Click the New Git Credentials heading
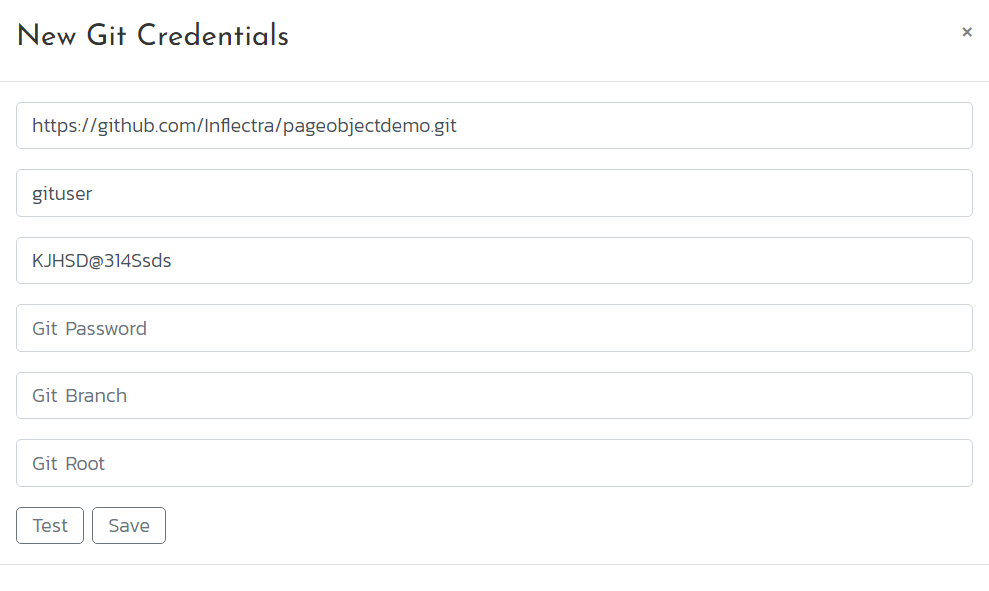 (153, 36)
